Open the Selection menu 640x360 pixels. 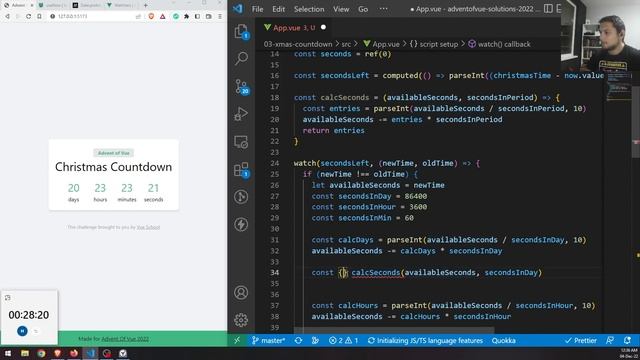(309, 9)
